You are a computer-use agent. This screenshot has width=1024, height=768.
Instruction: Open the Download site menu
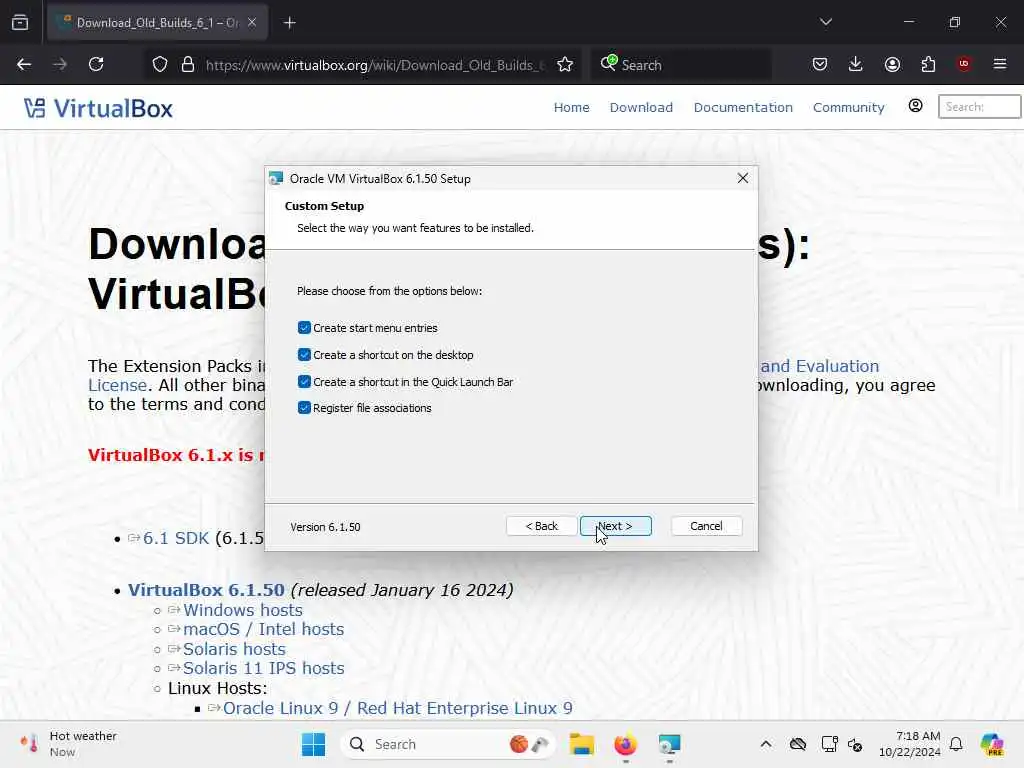[641, 108]
